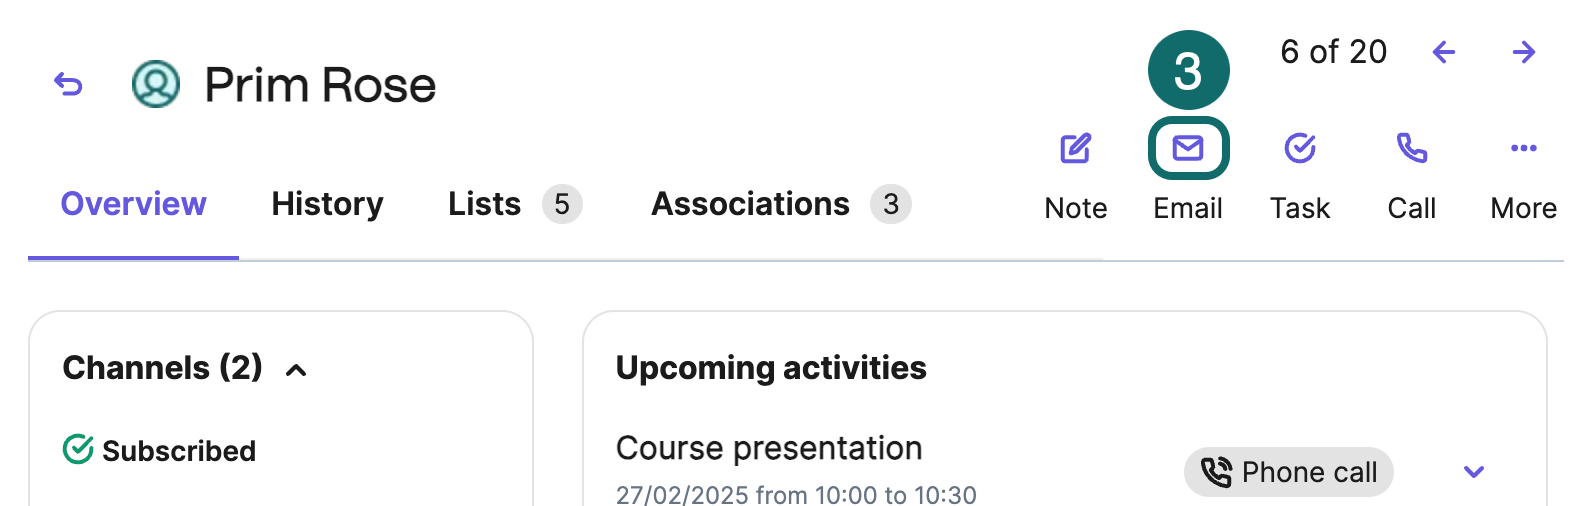This screenshot has width=1596, height=506.
Task: Click the step 3 tooltip marker
Action: coord(1188,70)
